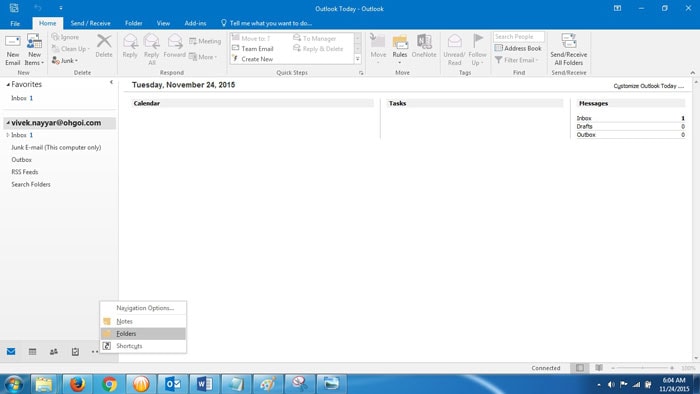Select the Create New quick step
This screenshot has height=394, width=700.
click(x=253, y=59)
